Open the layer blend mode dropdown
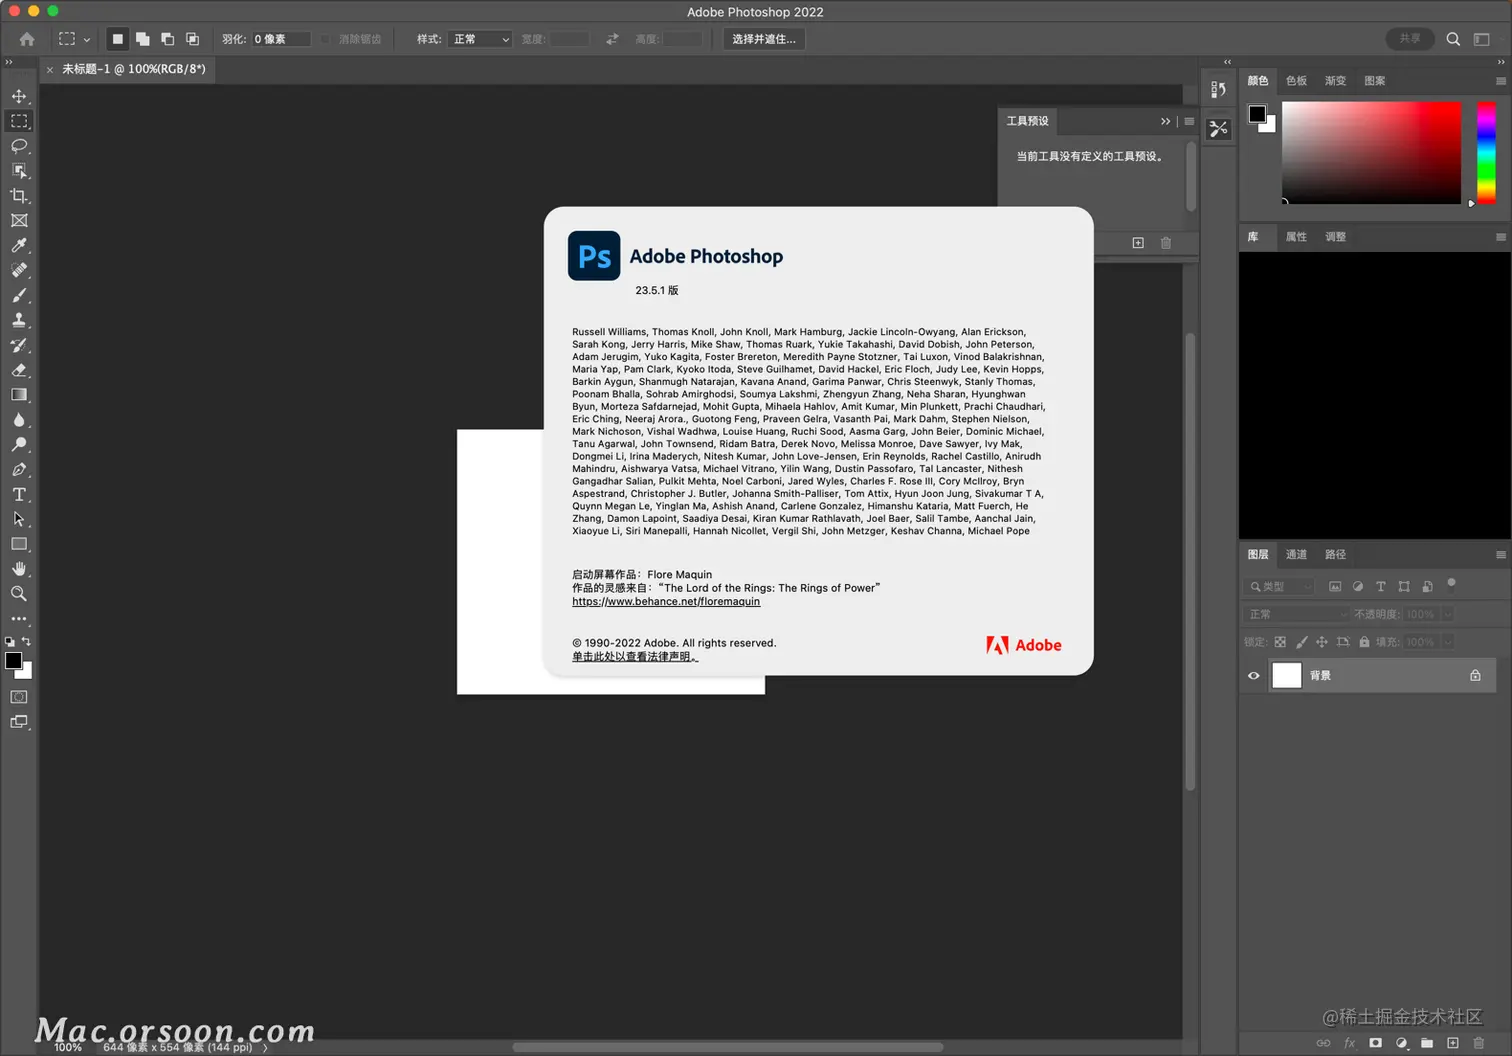 (1296, 614)
